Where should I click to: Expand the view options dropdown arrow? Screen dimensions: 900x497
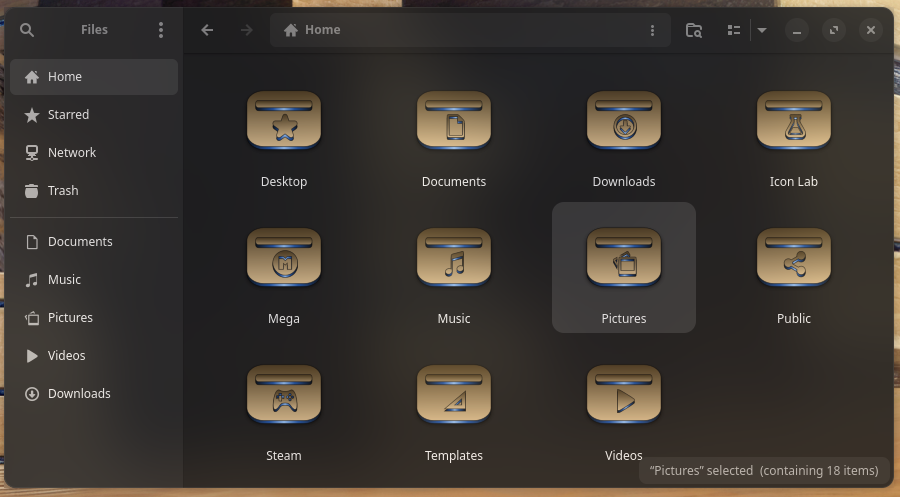click(762, 30)
